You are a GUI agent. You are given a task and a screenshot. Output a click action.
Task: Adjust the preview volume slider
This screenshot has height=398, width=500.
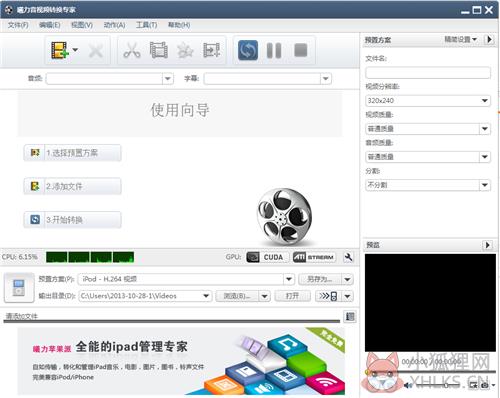click(x=438, y=385)
